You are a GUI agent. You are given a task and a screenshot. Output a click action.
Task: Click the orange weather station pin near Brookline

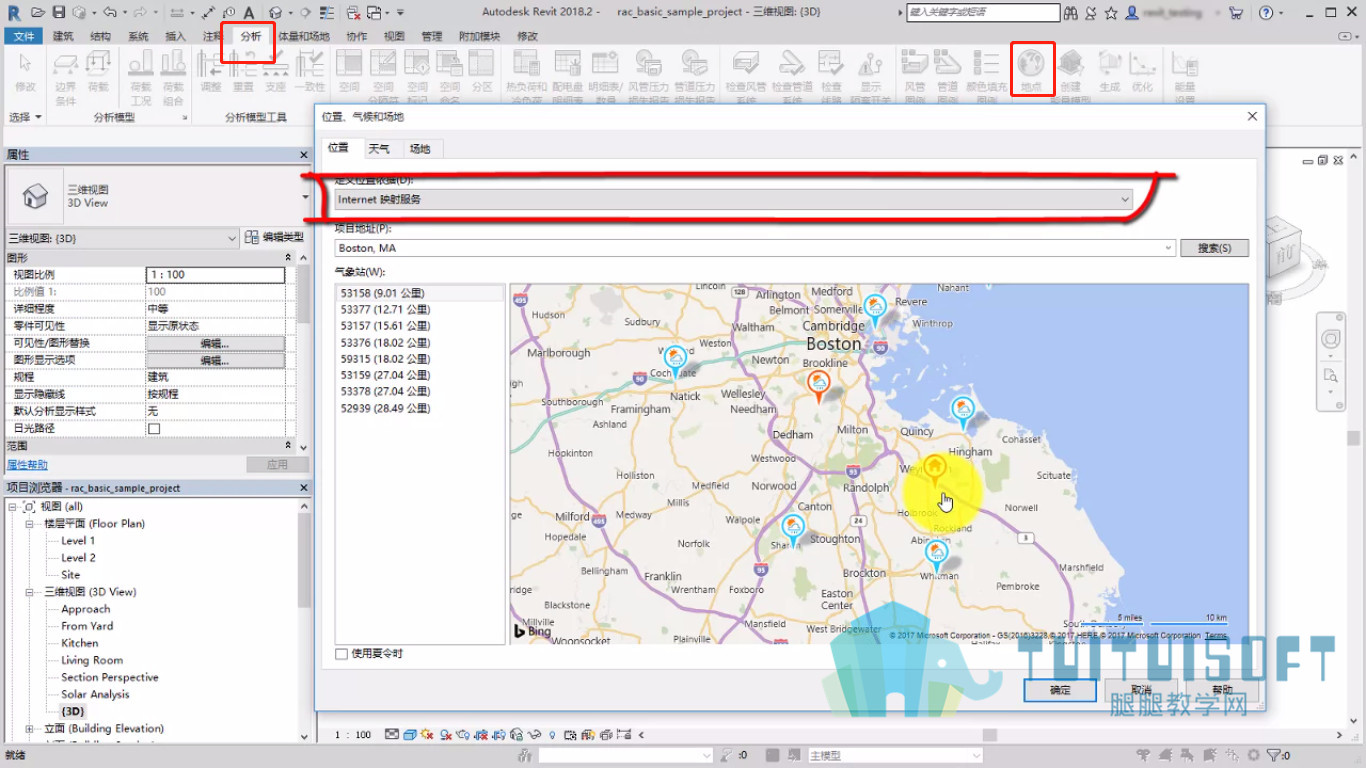[818, 386]
